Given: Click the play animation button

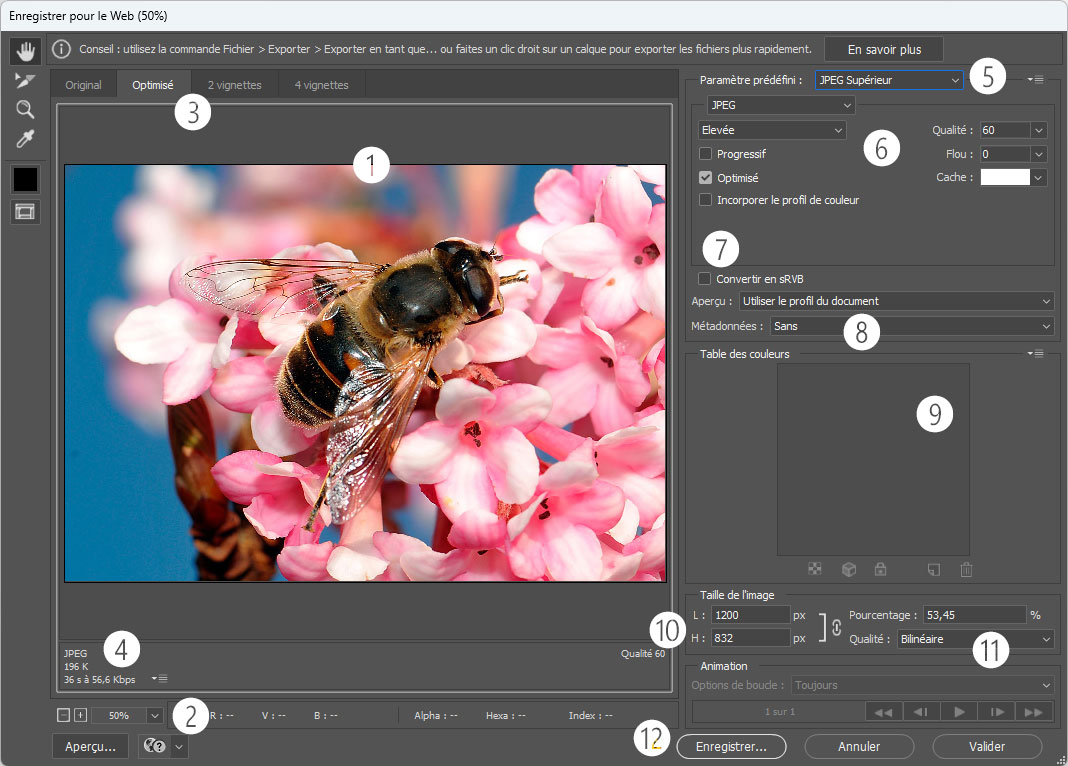Looking at the screenshot, I should [959, 712].
